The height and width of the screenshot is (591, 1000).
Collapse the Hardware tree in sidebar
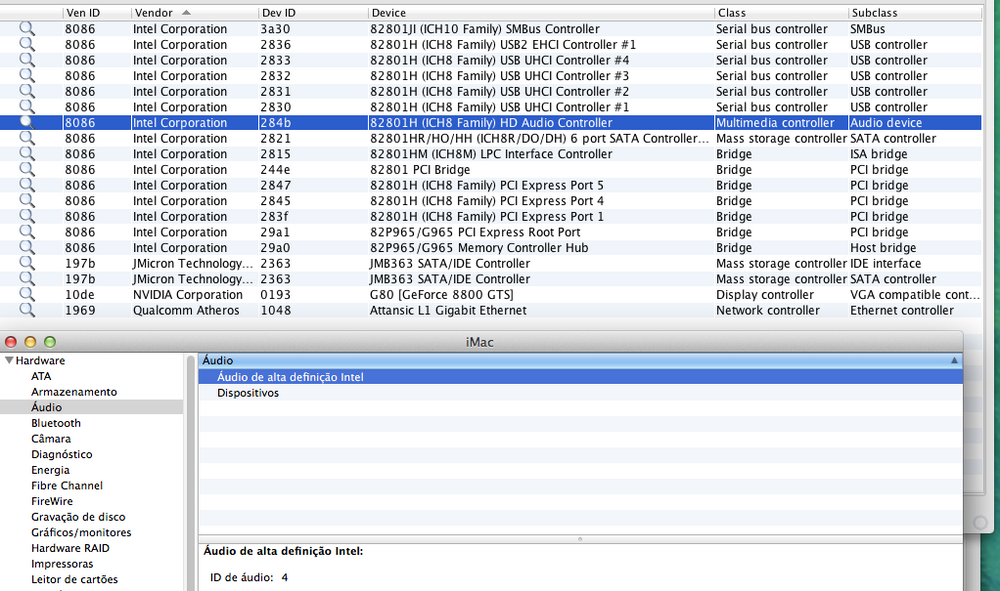click(9, 361)
